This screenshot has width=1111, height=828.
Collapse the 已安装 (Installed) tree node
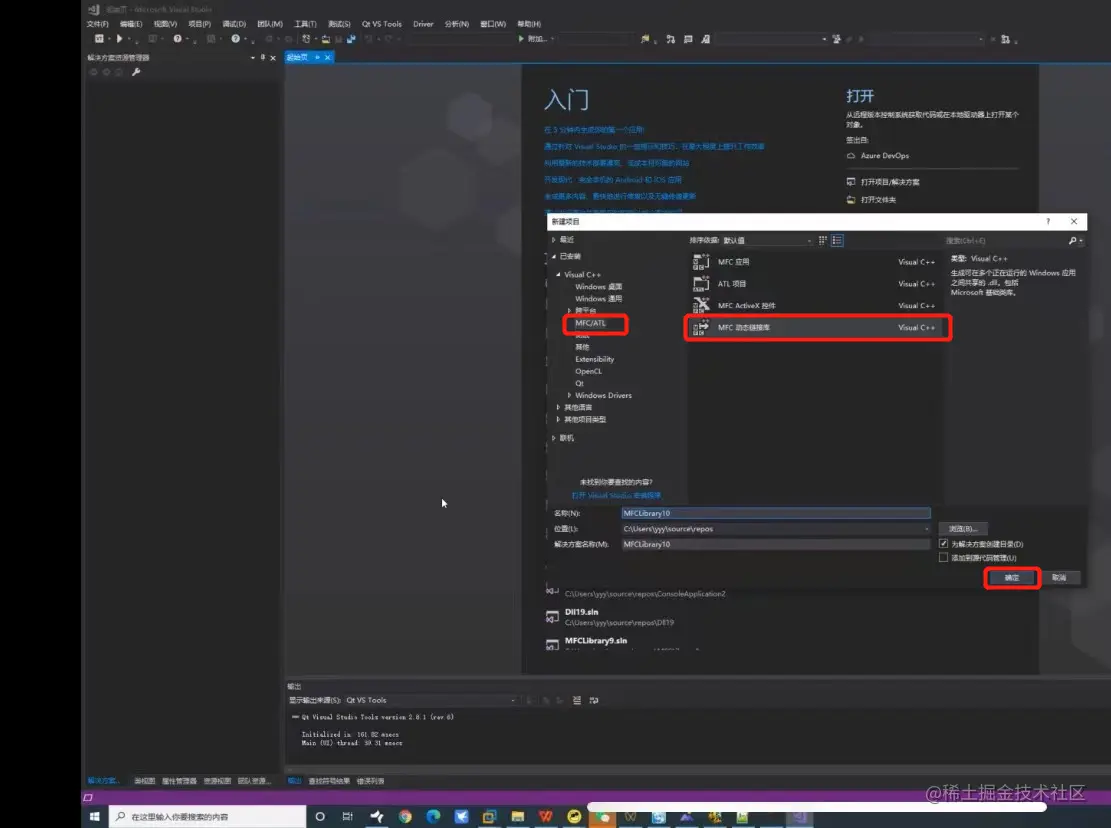554,256
